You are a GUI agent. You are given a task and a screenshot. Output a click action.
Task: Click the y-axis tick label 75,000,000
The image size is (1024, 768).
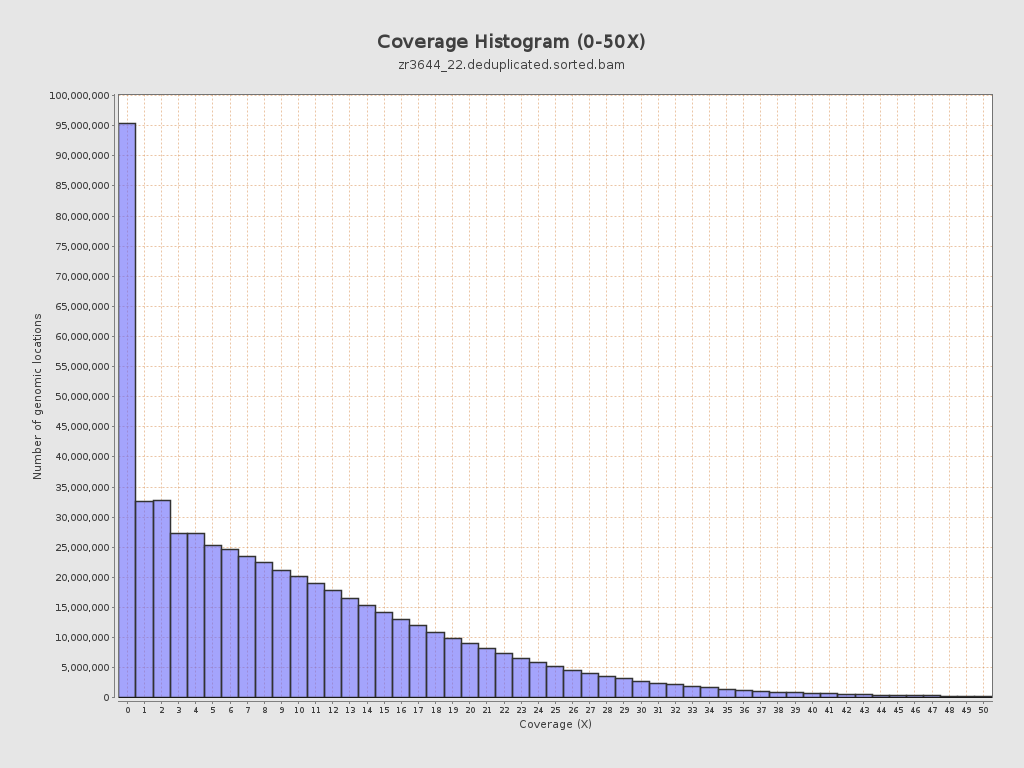click(x=82, y=246)
